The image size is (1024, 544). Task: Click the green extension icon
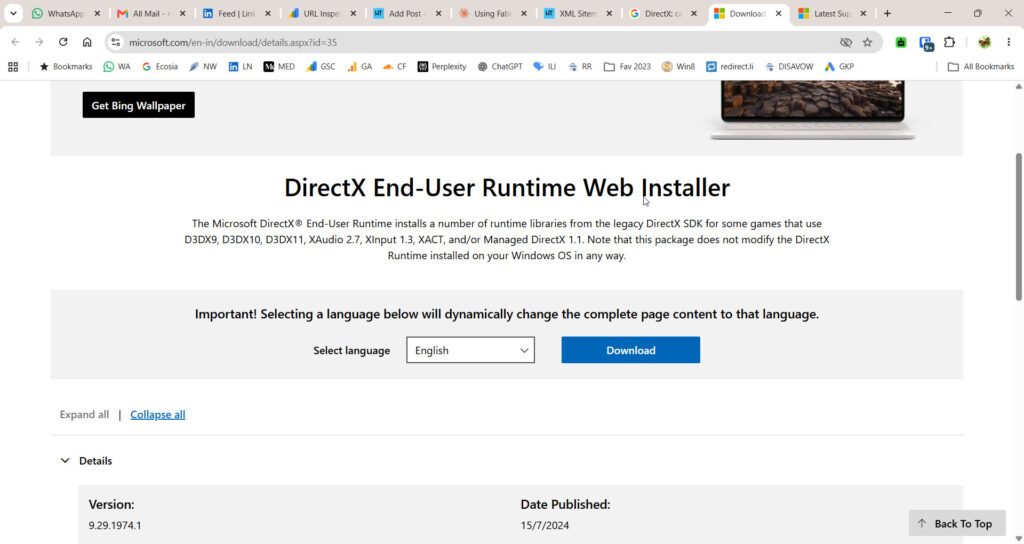901,42
